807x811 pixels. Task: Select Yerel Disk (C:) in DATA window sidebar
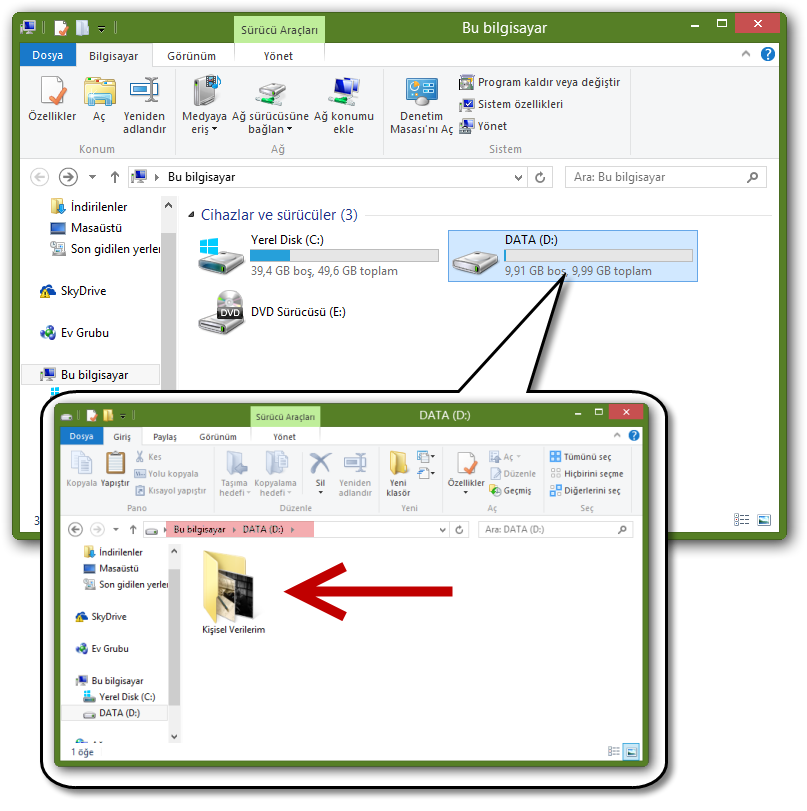(x=121, y=697)
